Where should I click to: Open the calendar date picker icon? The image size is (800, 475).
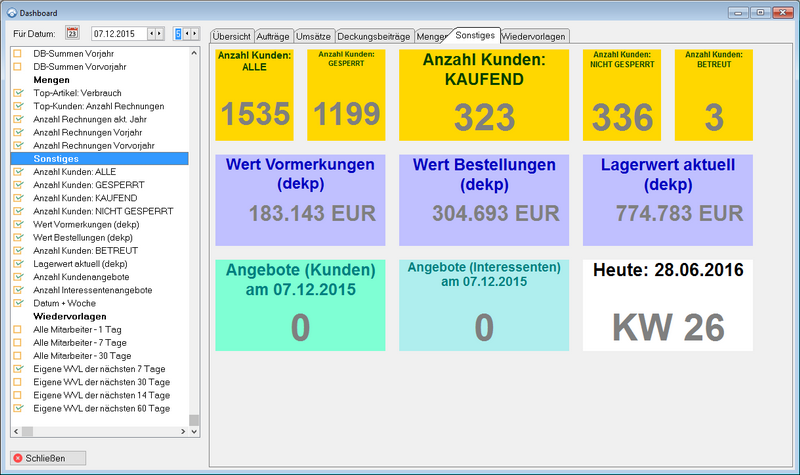72,34
